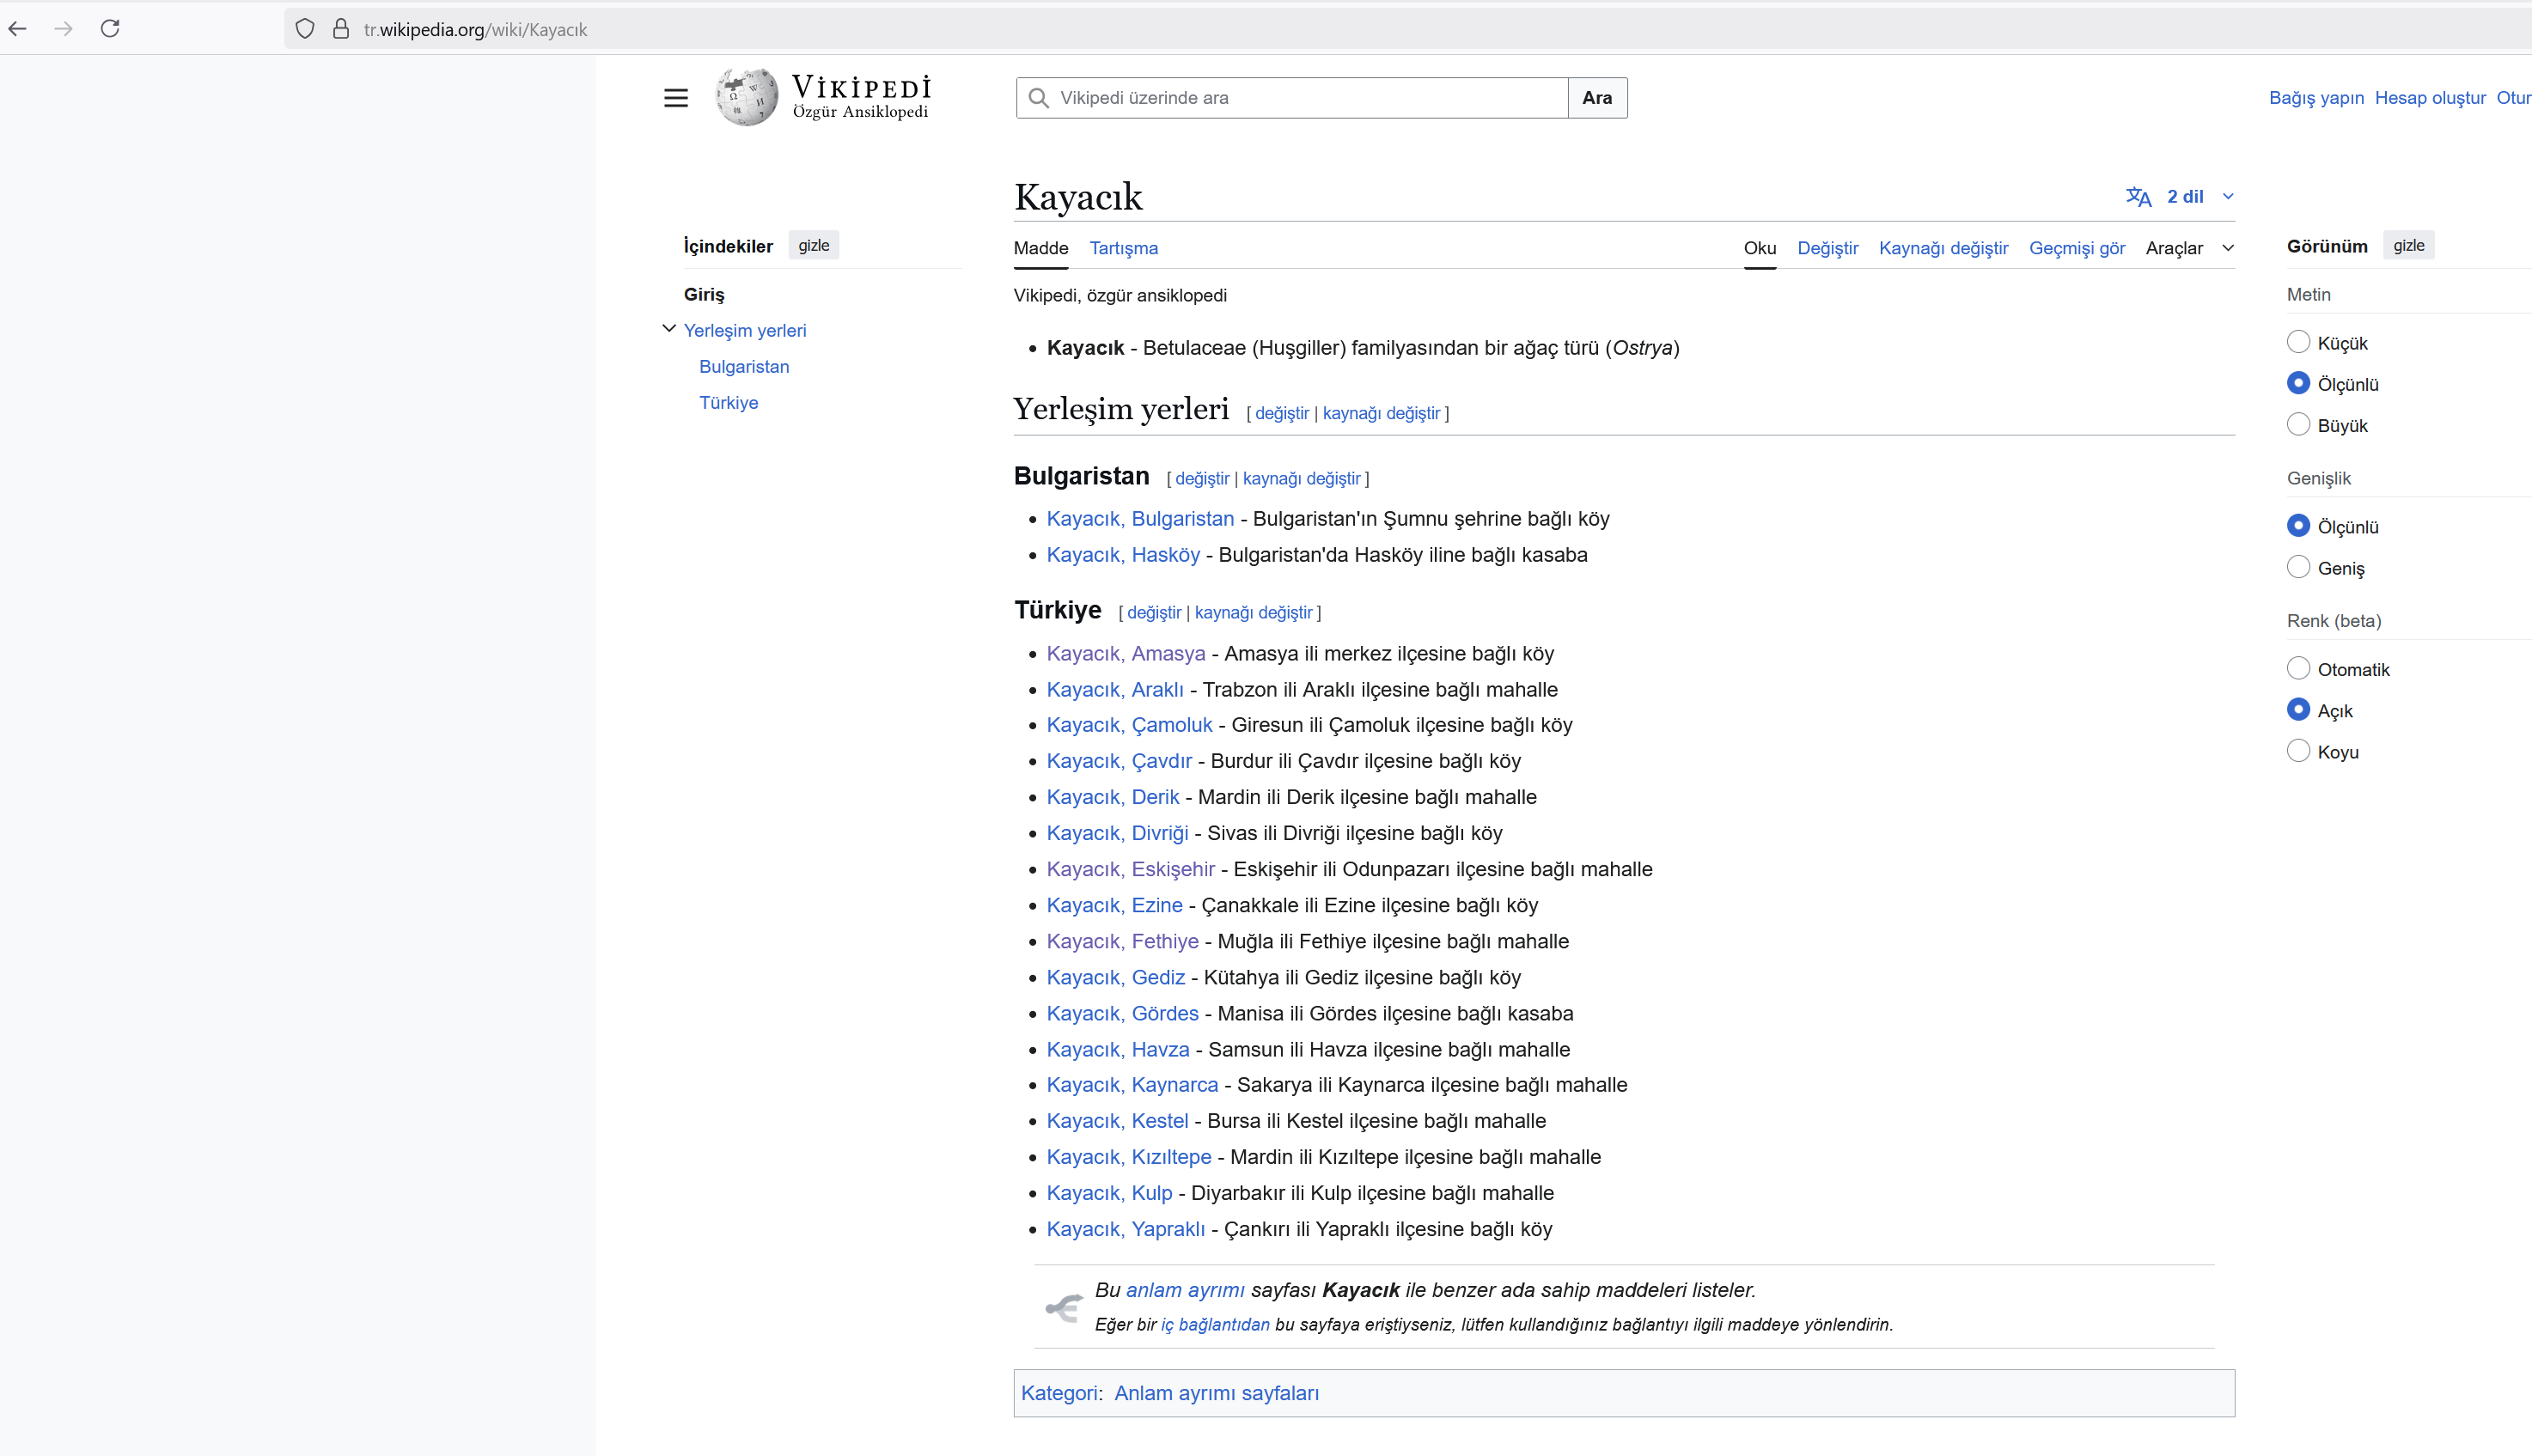The height and width of the screenshot is (1456, 2532).
Task: Jump to Türkiye in contents
Action: tap(728, 402)
